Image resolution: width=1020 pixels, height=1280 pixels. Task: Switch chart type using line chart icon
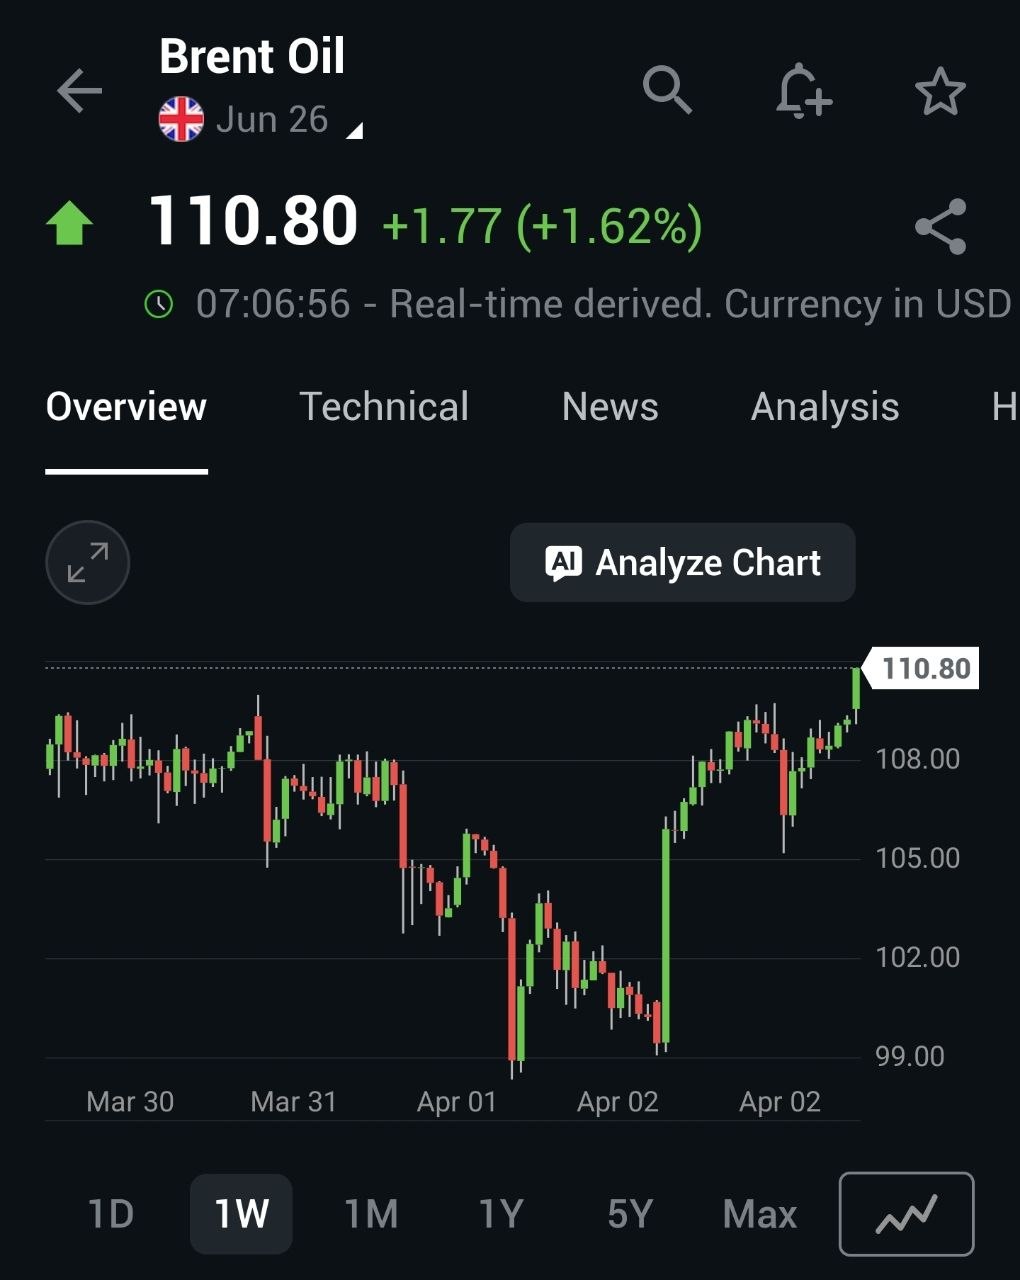click(x=906, y=1214)
